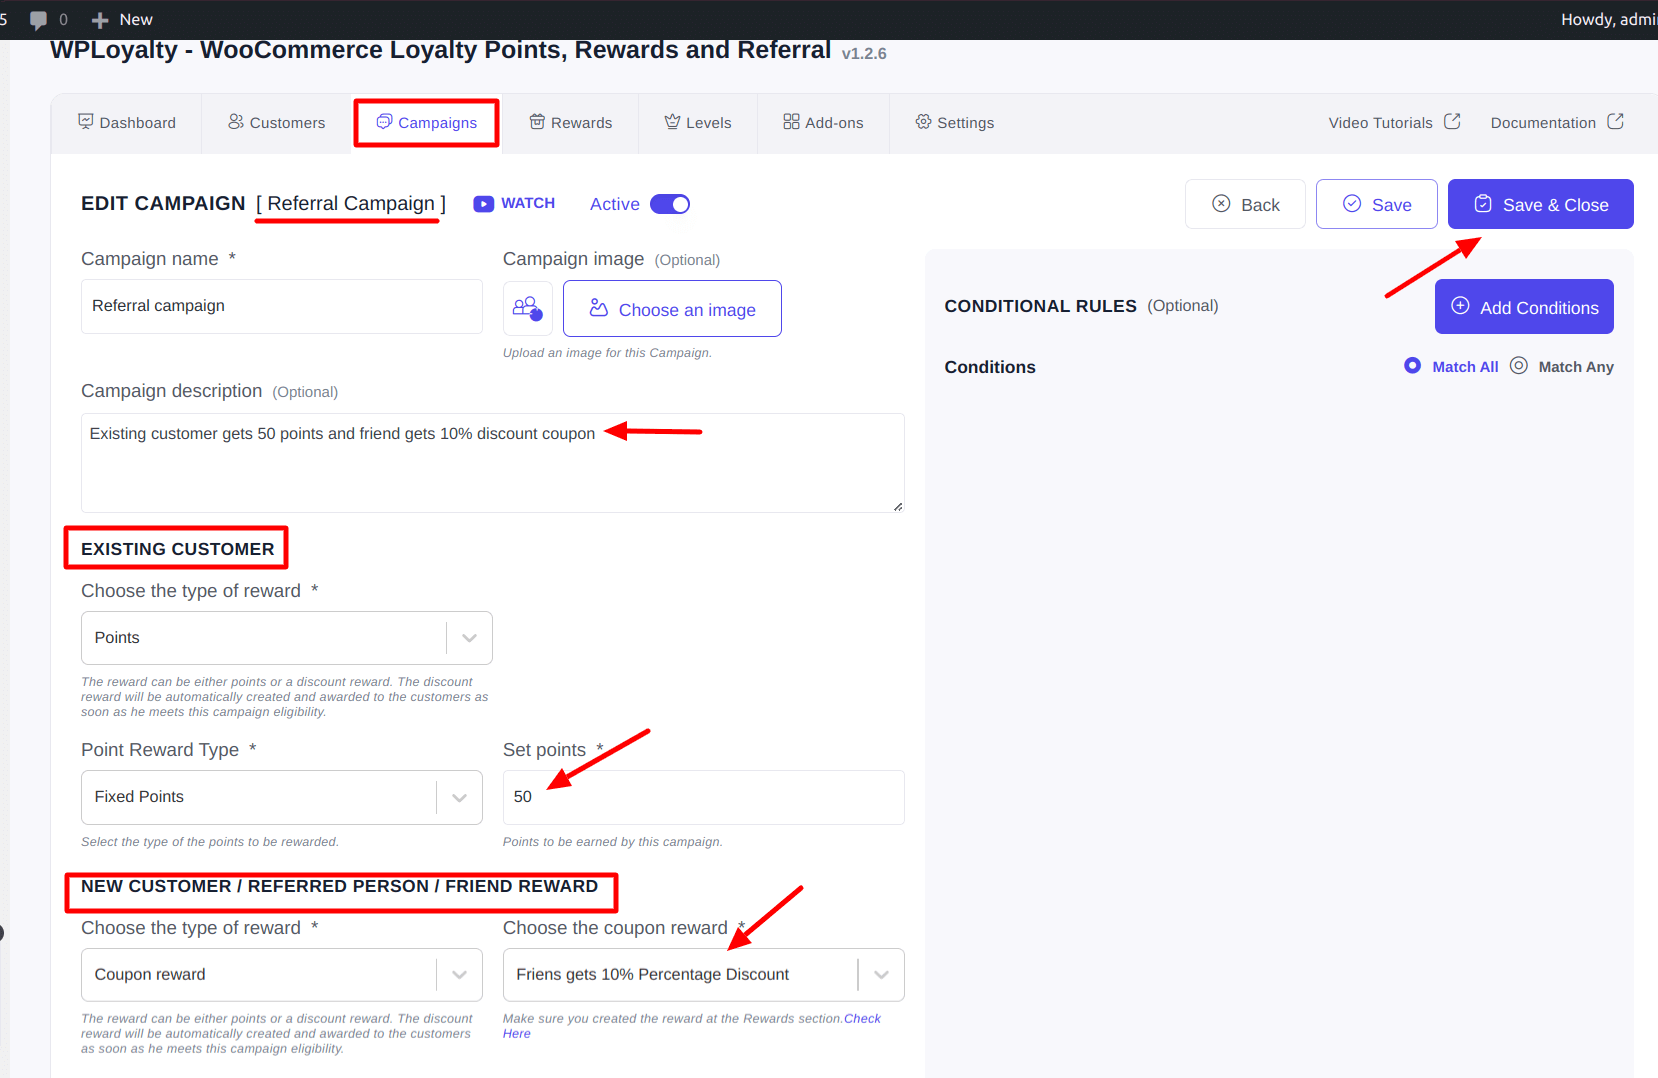Switch to the Campaigns tab
The image size is (1658, 1078).
pos(427,123)
